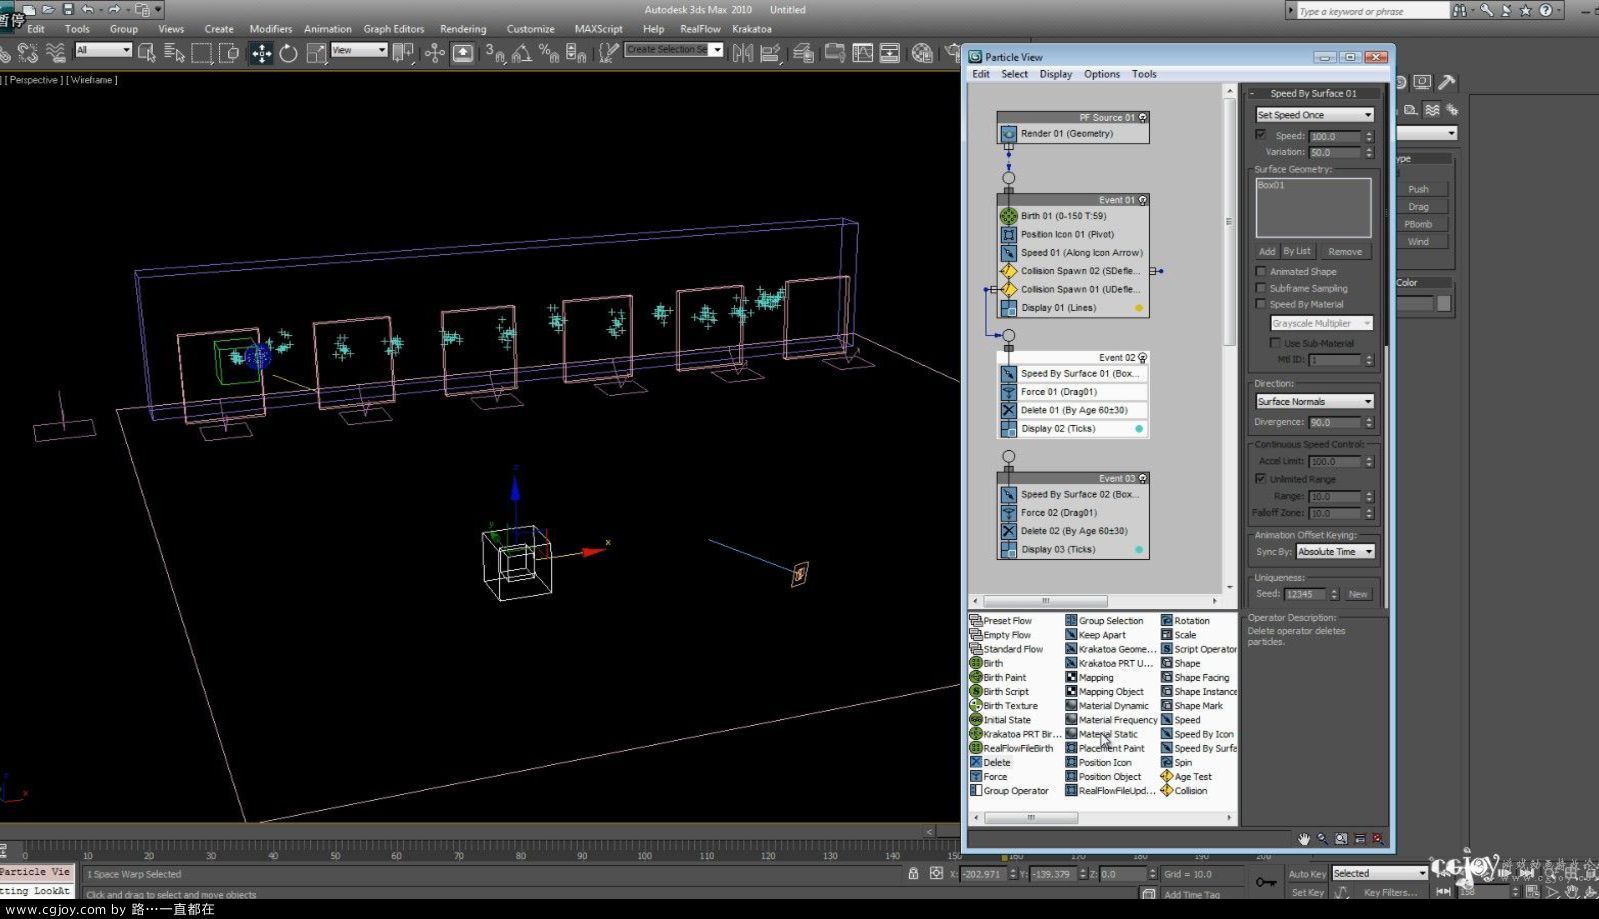Open the Grayscale Multiplier dropdown
Viewport: 1599px width, 919px height.
1321,323
